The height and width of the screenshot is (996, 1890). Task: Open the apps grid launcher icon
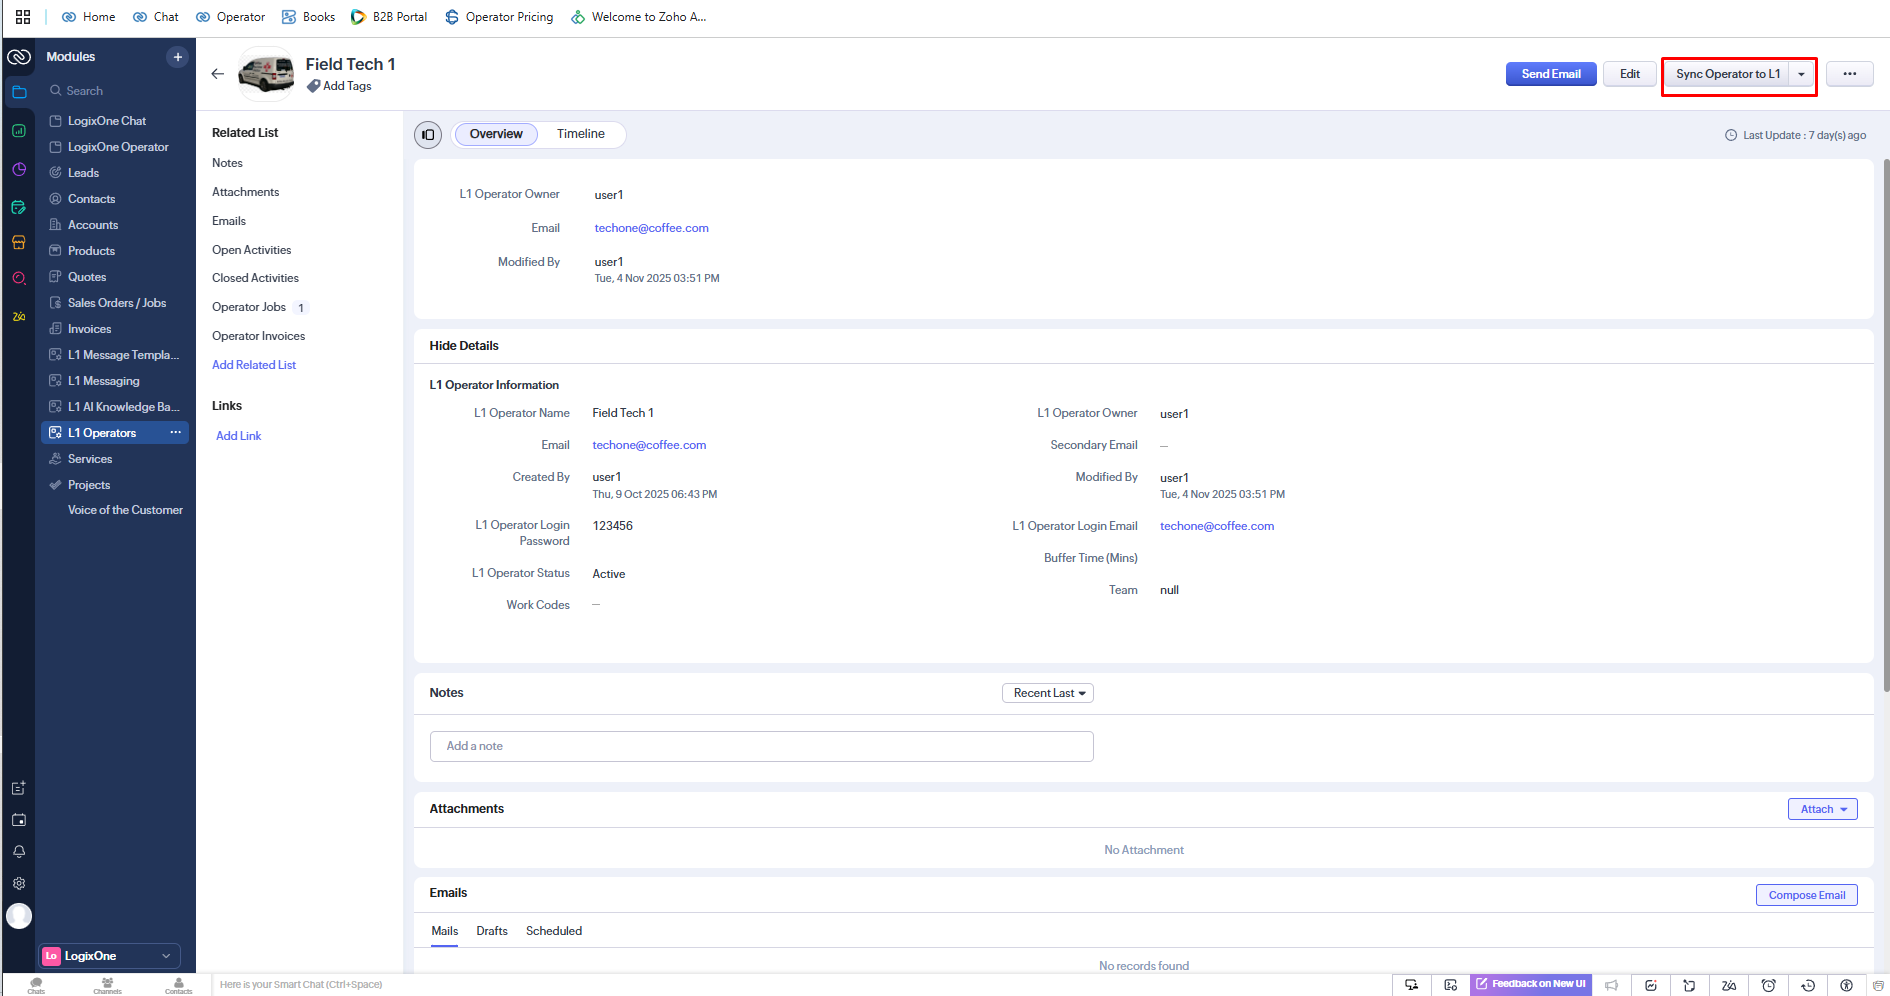23,17
